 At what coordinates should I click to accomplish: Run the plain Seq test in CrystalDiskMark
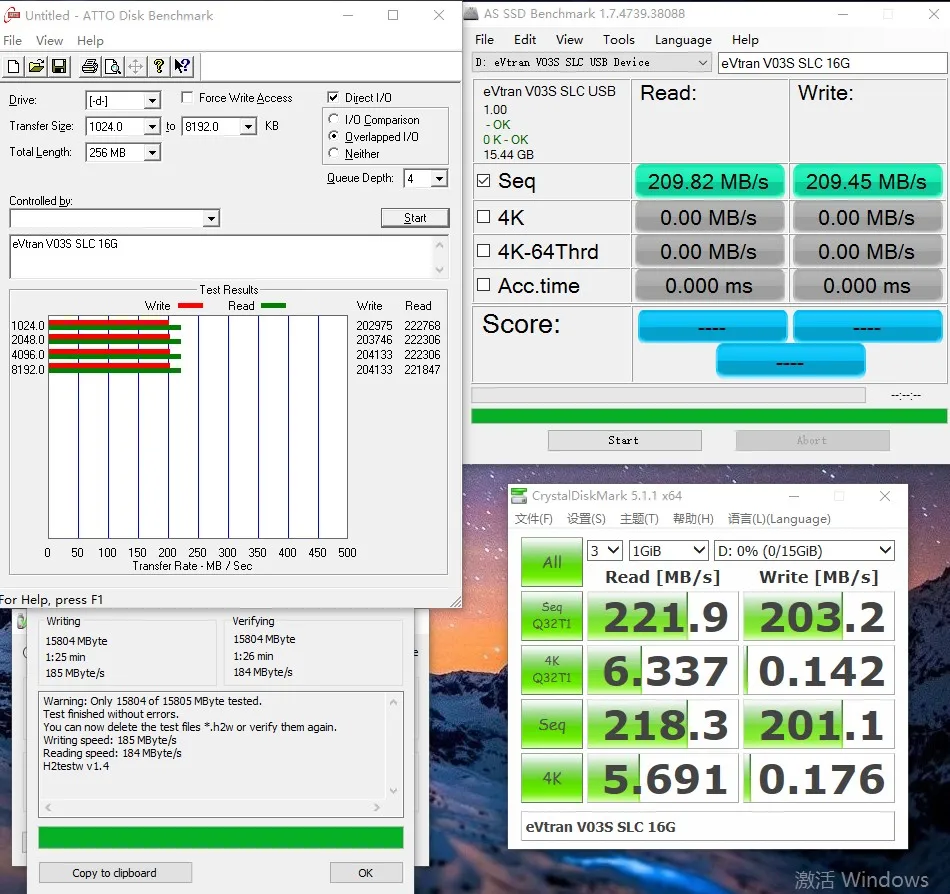coord(552,724)
